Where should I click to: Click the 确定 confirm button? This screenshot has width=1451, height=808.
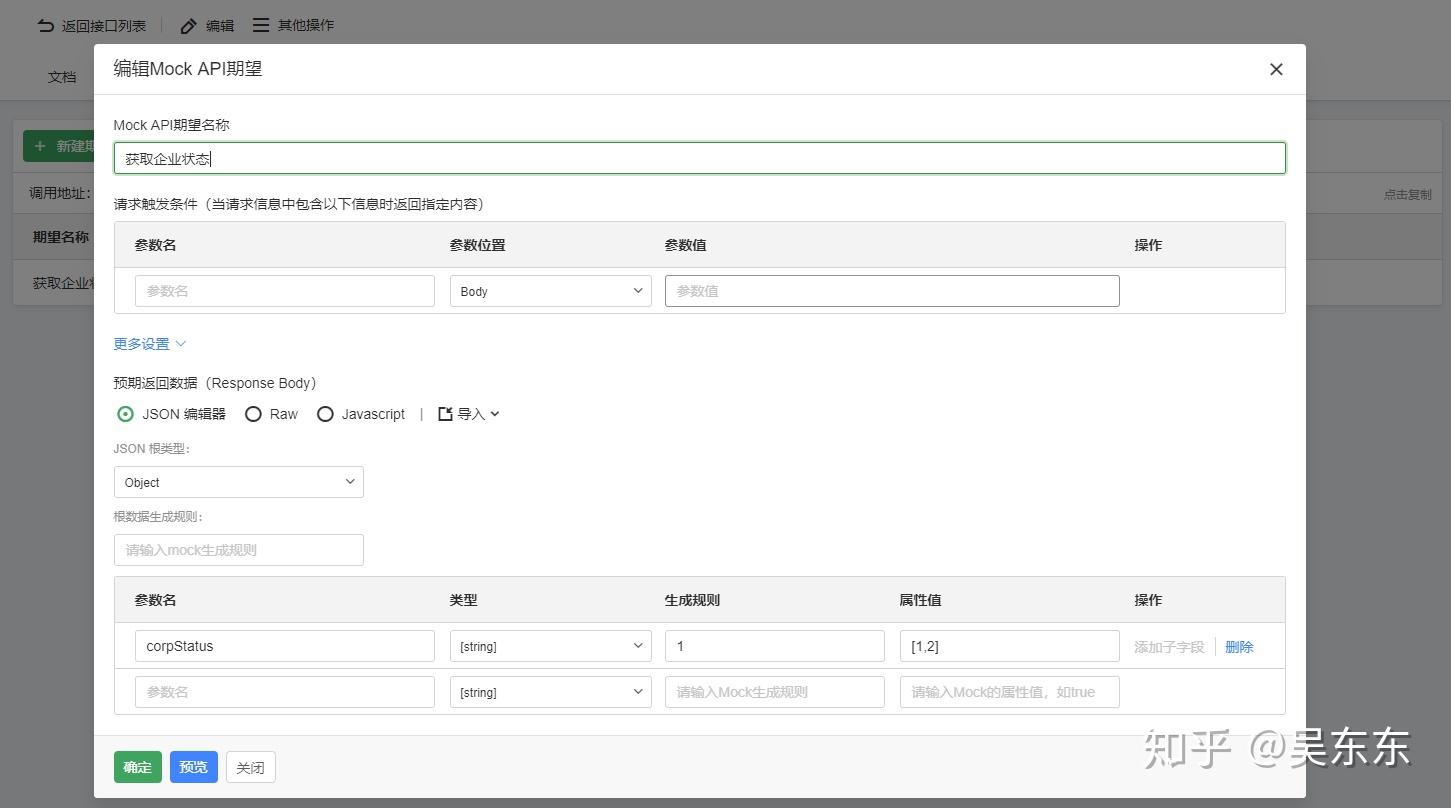(137, 767)
